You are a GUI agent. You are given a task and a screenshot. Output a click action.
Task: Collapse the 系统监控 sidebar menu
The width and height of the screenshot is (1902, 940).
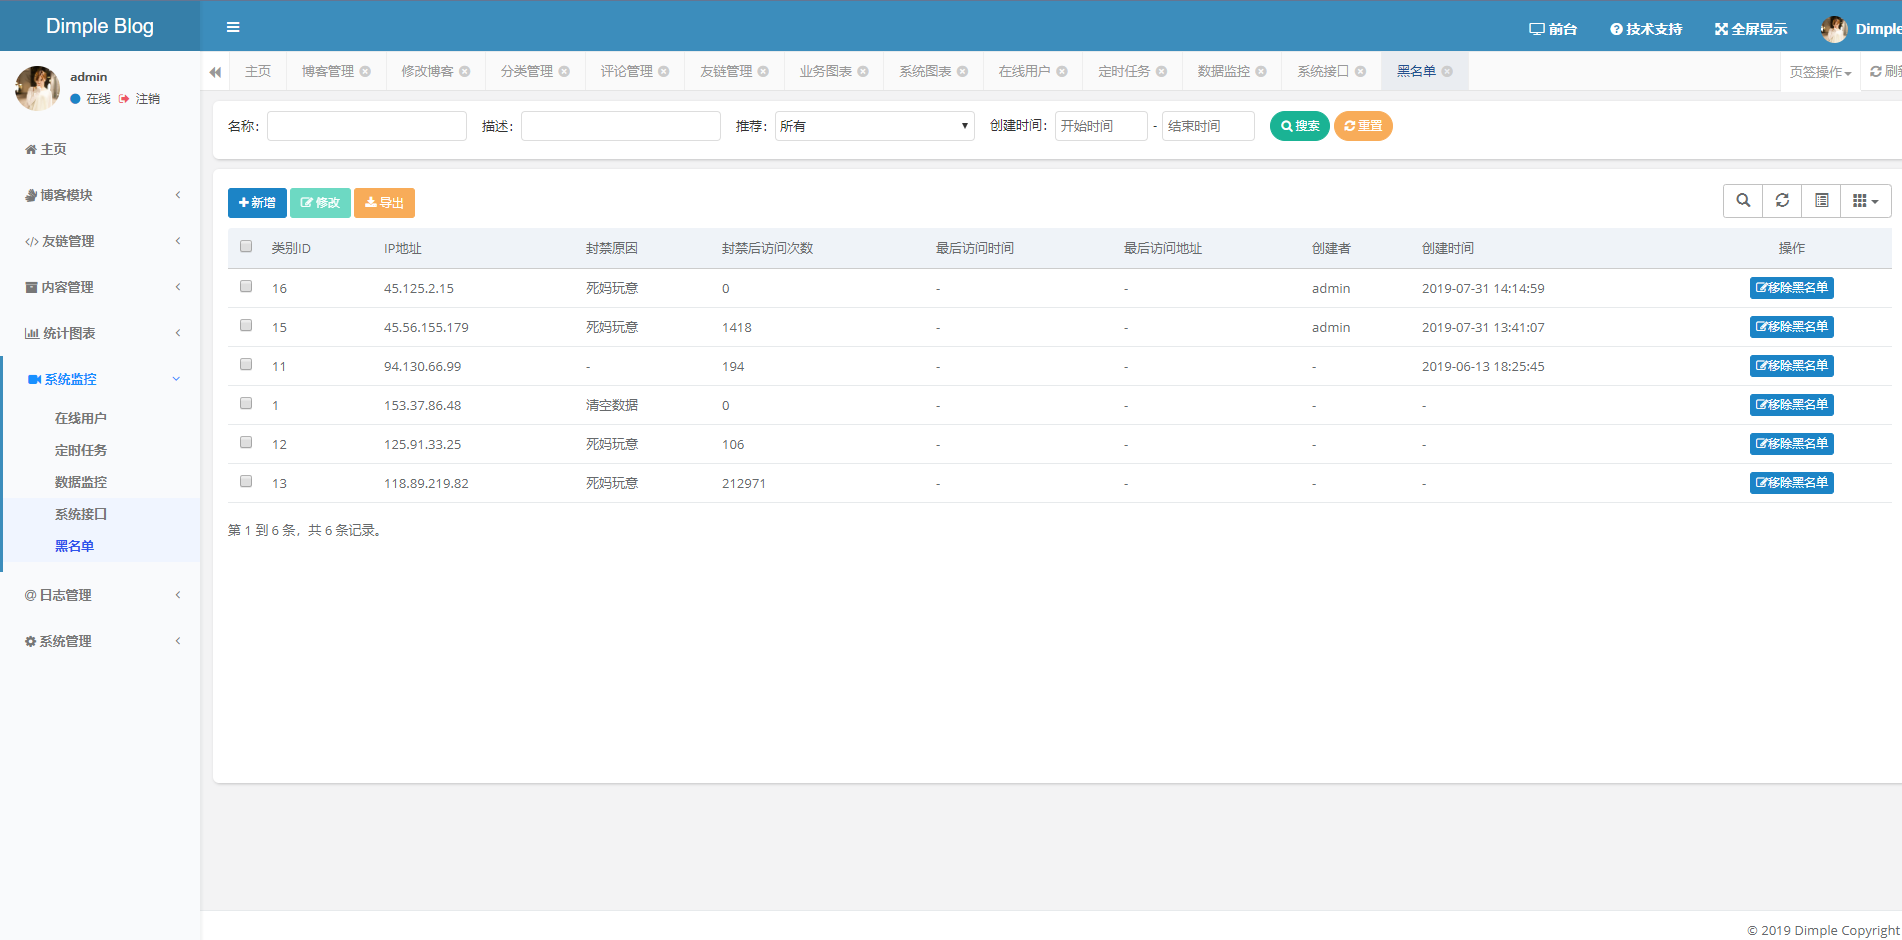coord(100,379)
